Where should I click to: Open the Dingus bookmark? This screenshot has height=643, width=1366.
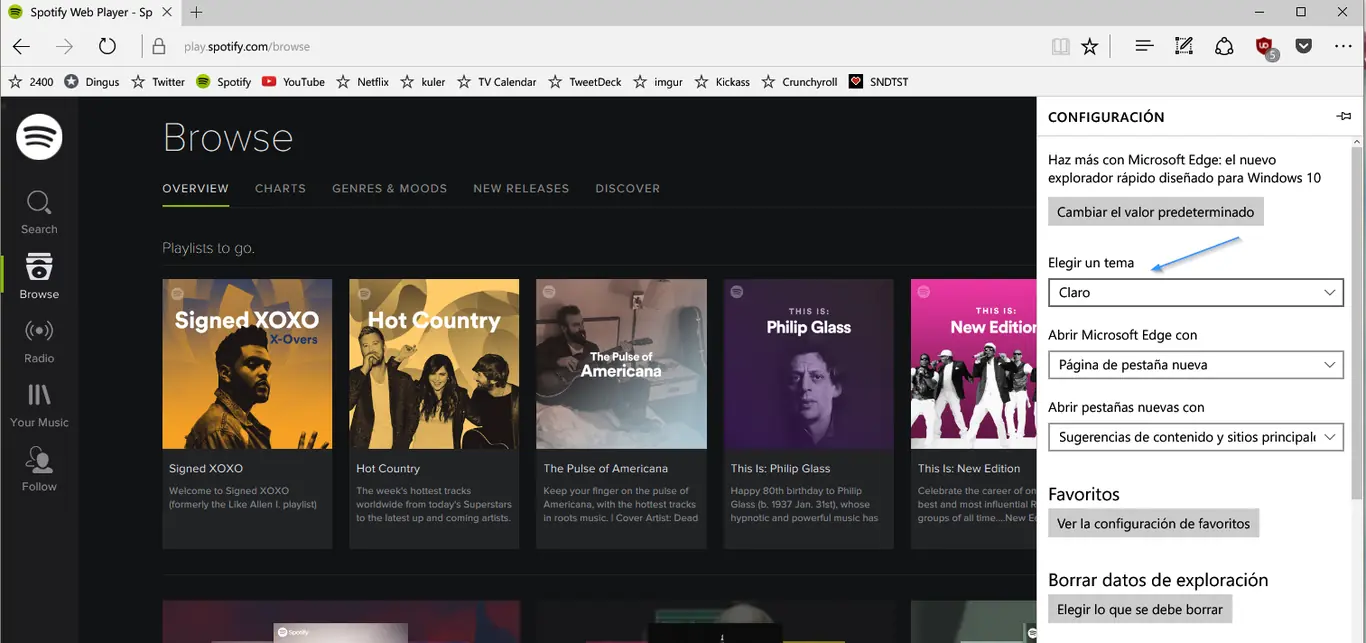pos(92,82)
